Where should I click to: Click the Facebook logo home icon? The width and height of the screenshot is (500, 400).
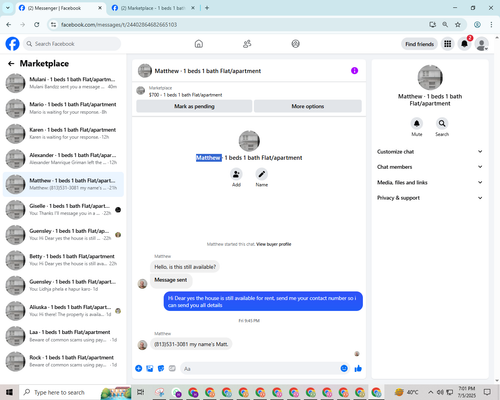[x=12, y=44]
